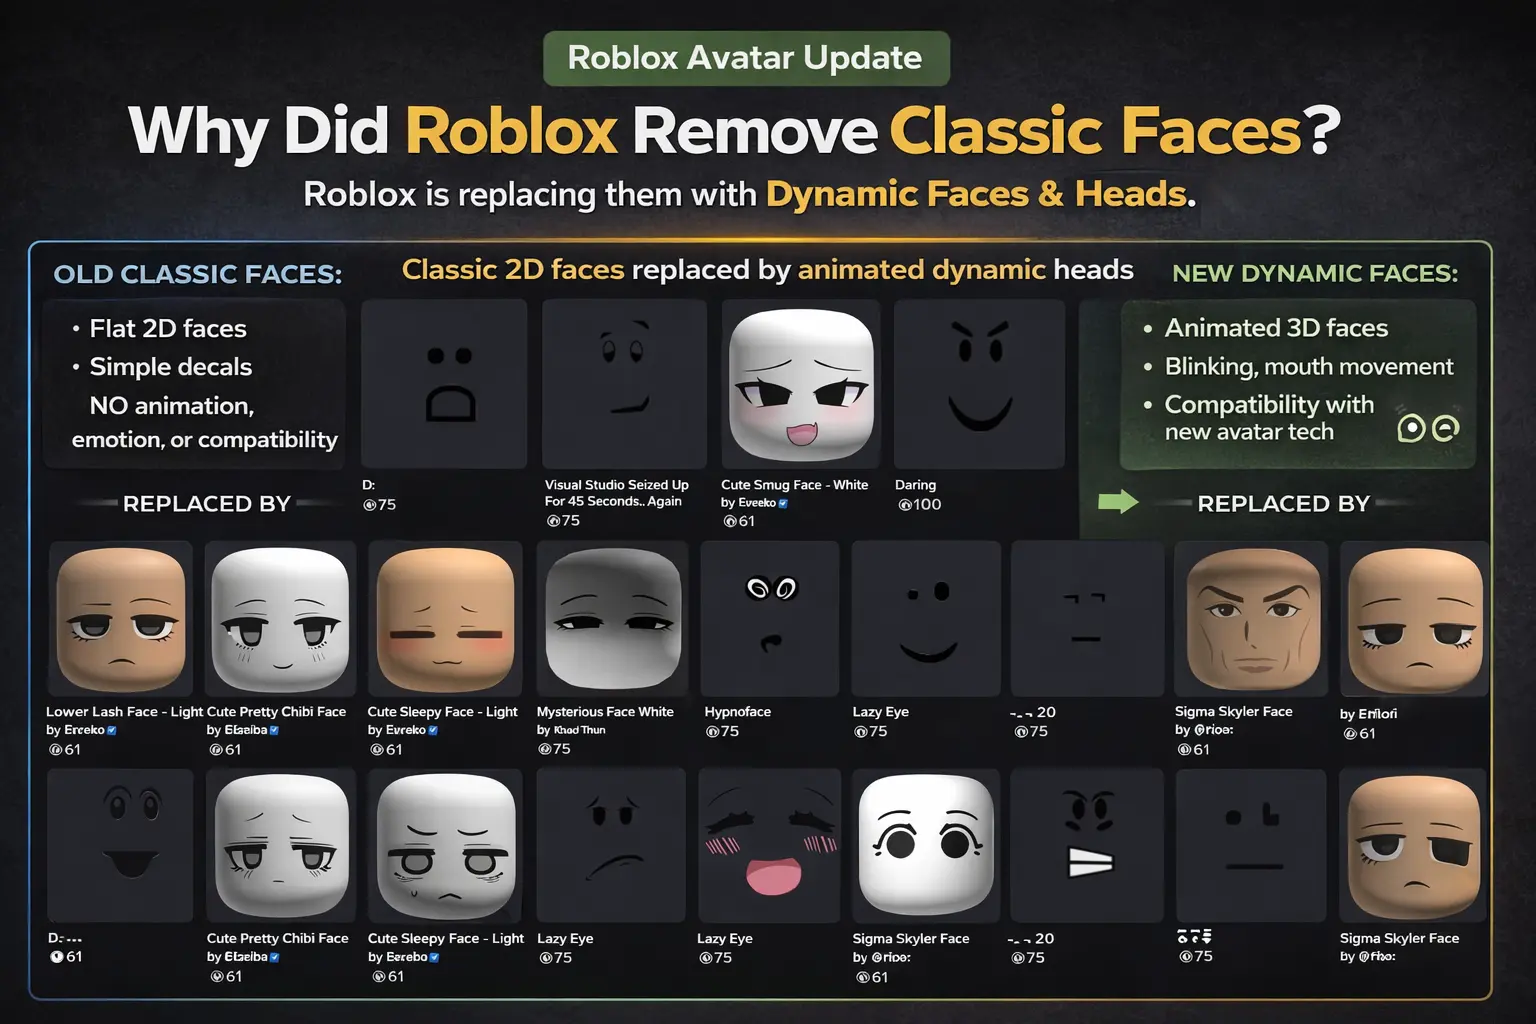Click the Roblox Avatar Update banner
Viewport: 1536px width, 1024px height.
[746, 57]
